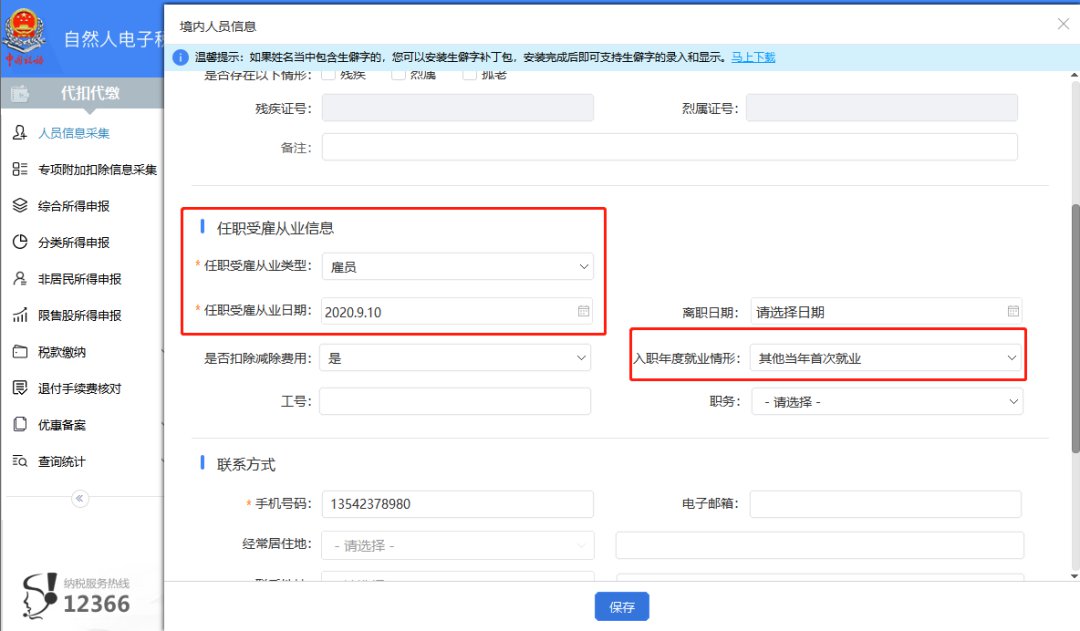
Task: Select 退付手续费核对 in the sidebar menu
Action: [x=80, y=388]
